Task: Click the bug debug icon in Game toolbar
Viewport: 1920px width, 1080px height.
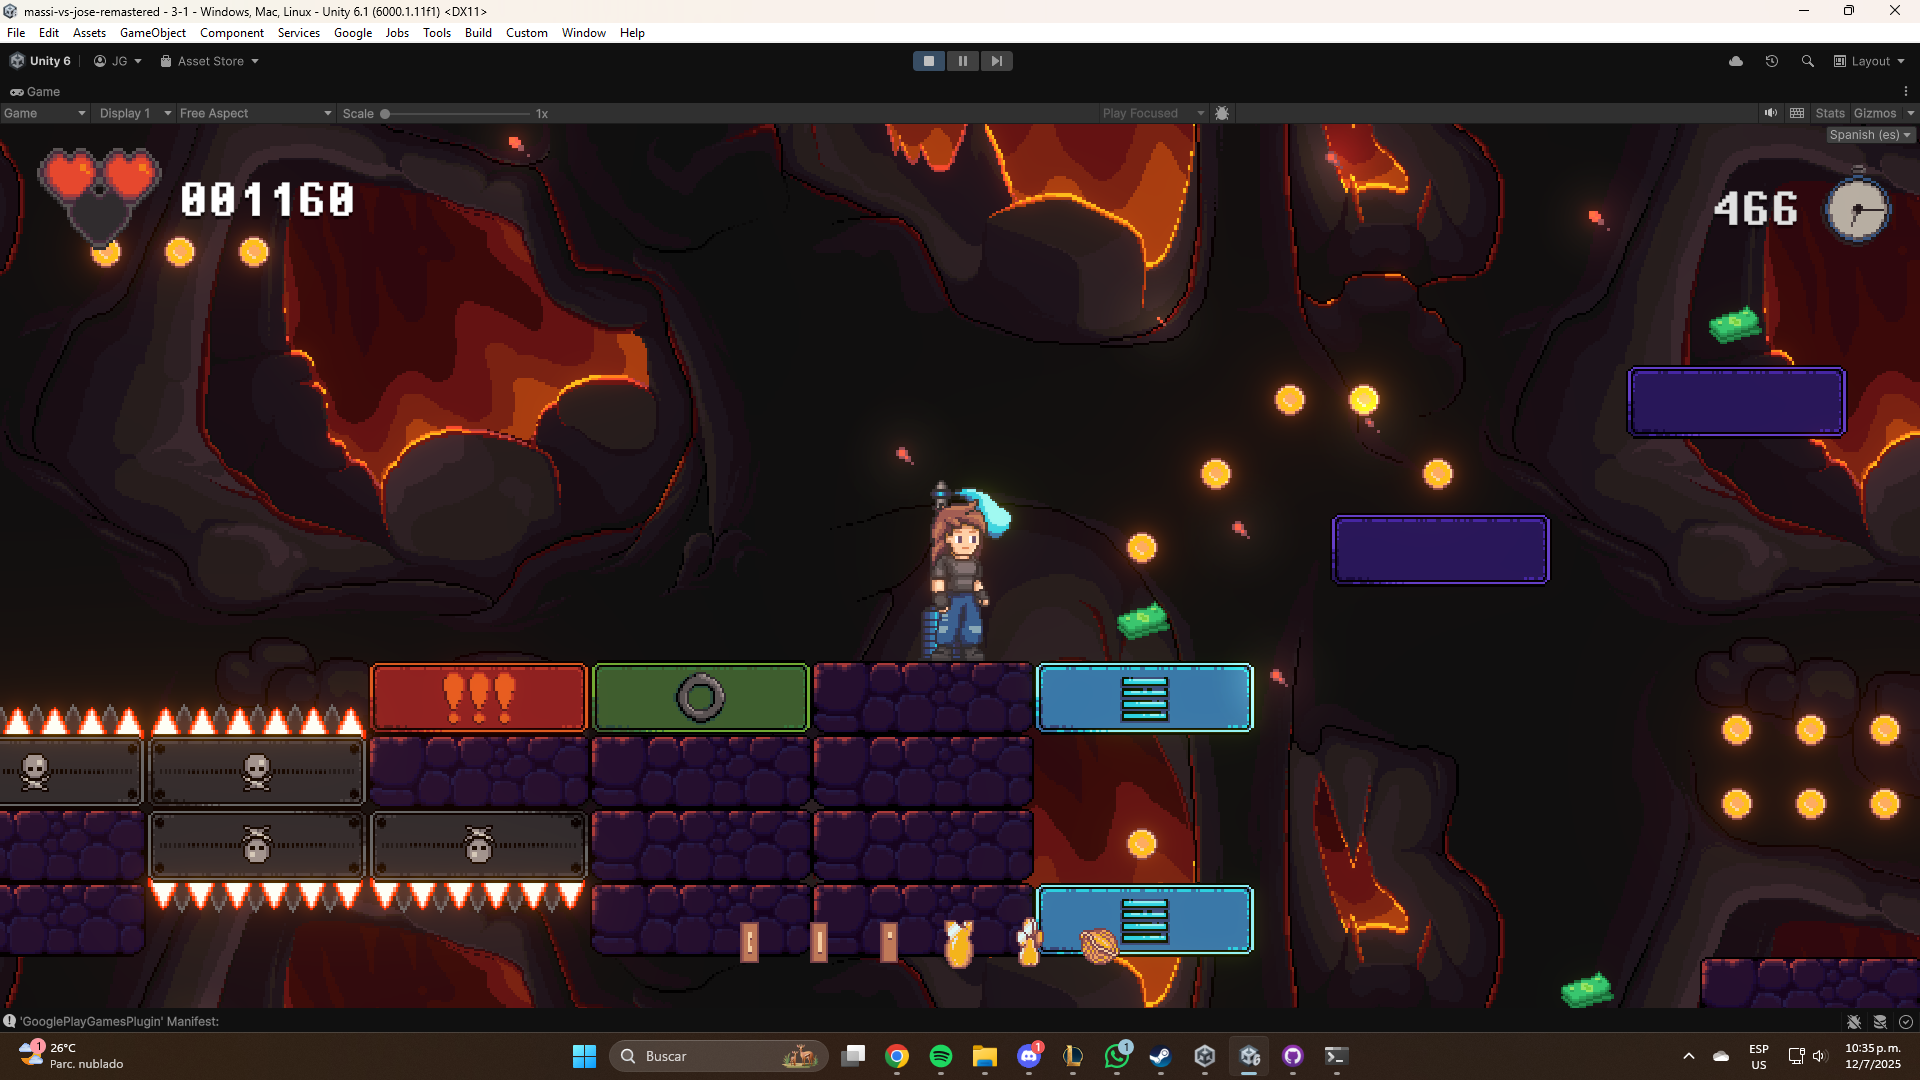Action: tap(1222, 113)
